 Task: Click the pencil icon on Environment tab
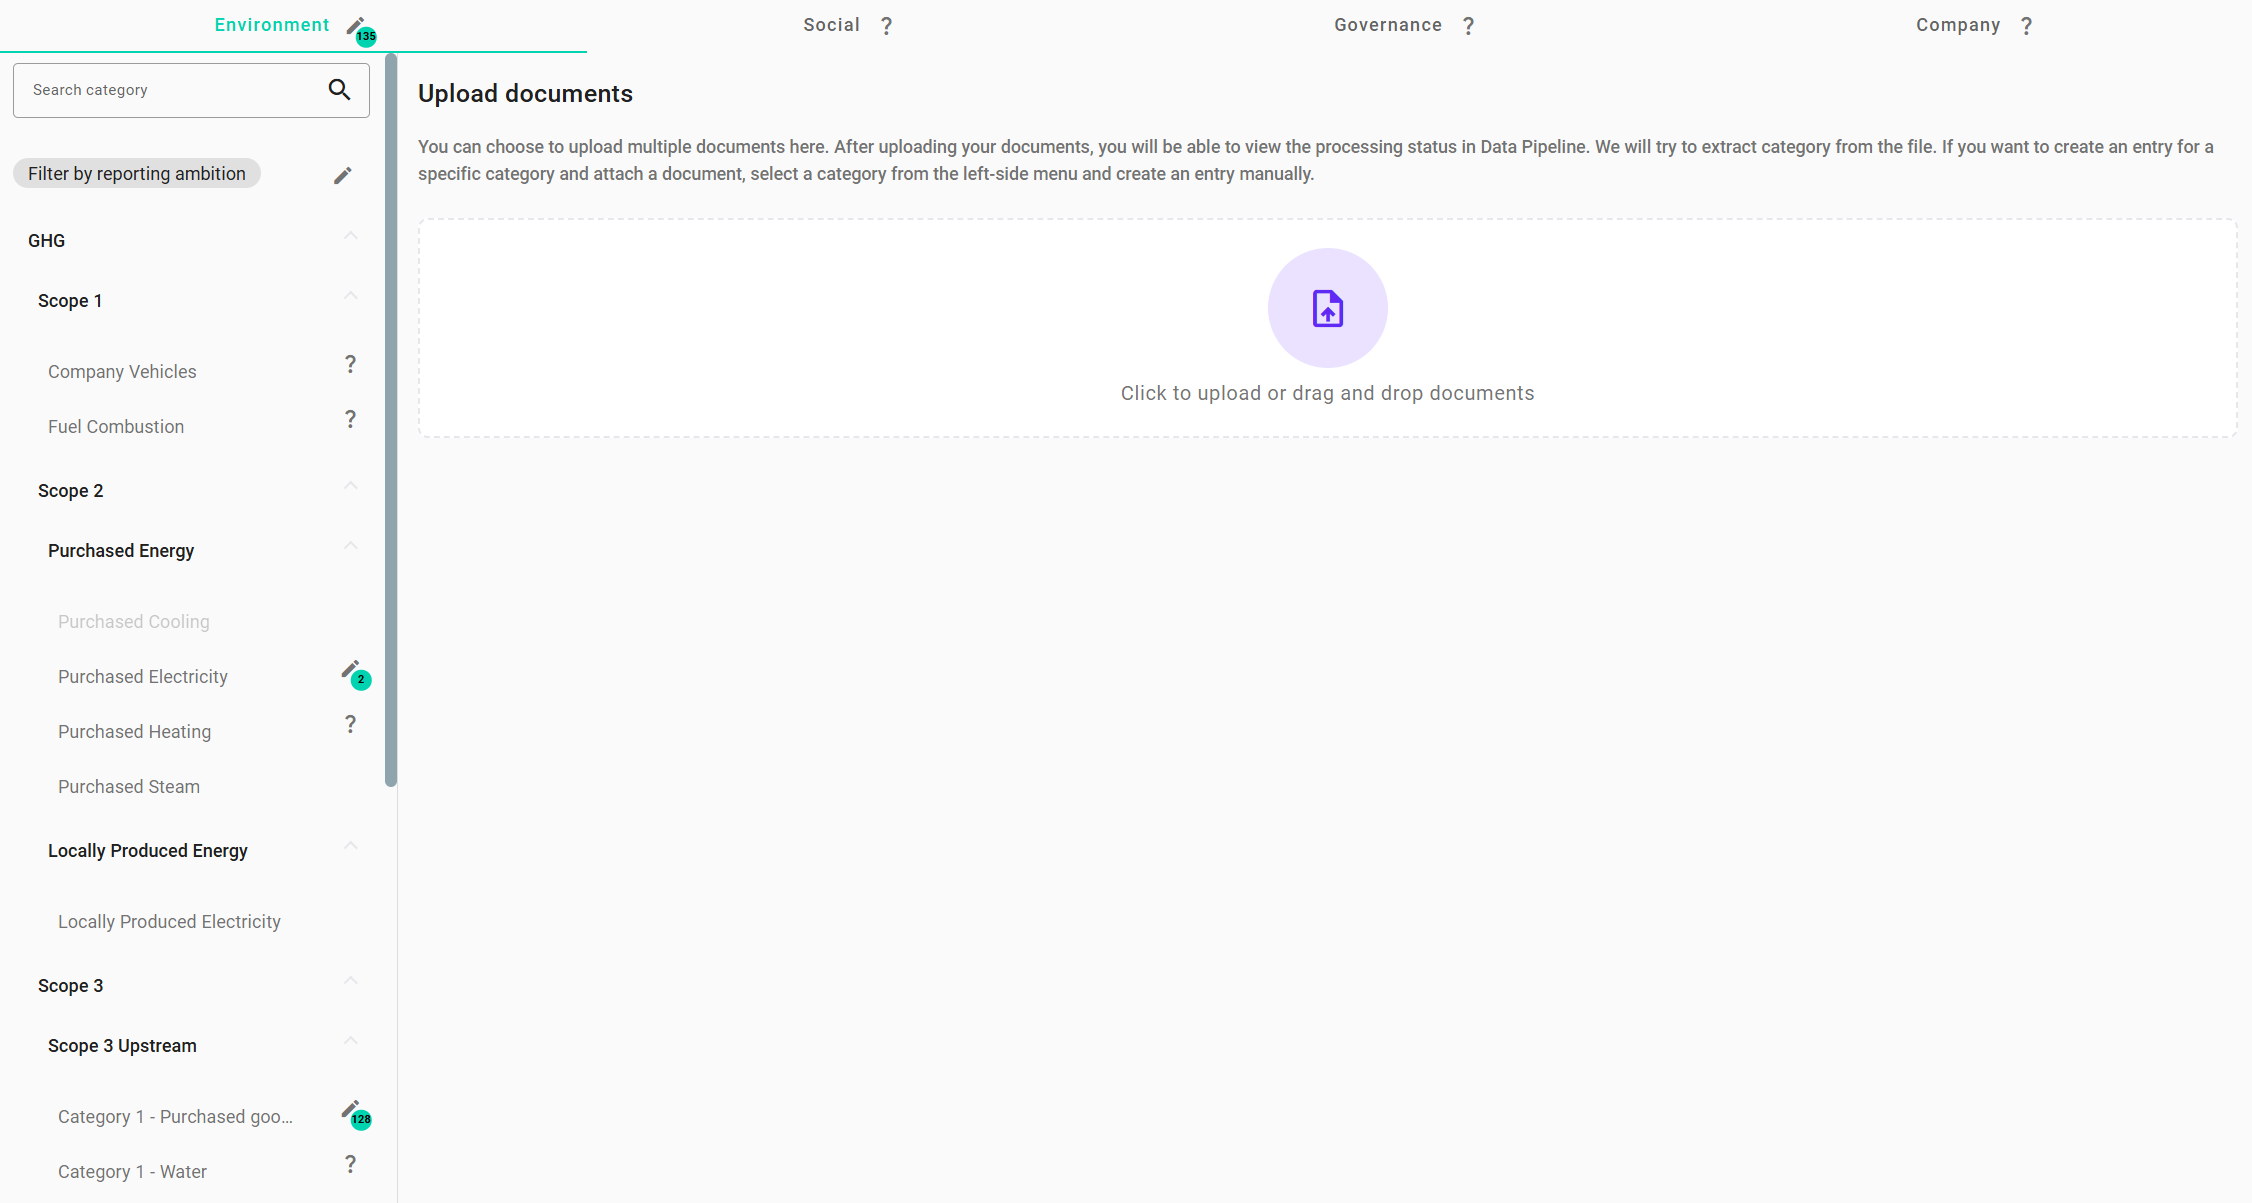pyautogui.click(x=355, y=25)
